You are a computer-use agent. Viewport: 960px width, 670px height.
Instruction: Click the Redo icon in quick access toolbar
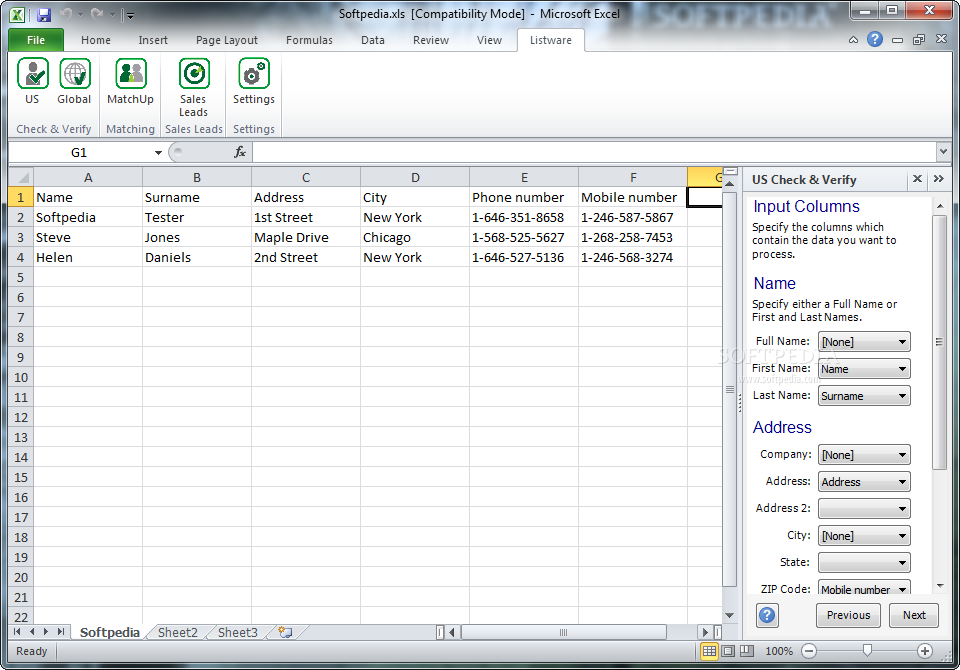tap(96, 14)
